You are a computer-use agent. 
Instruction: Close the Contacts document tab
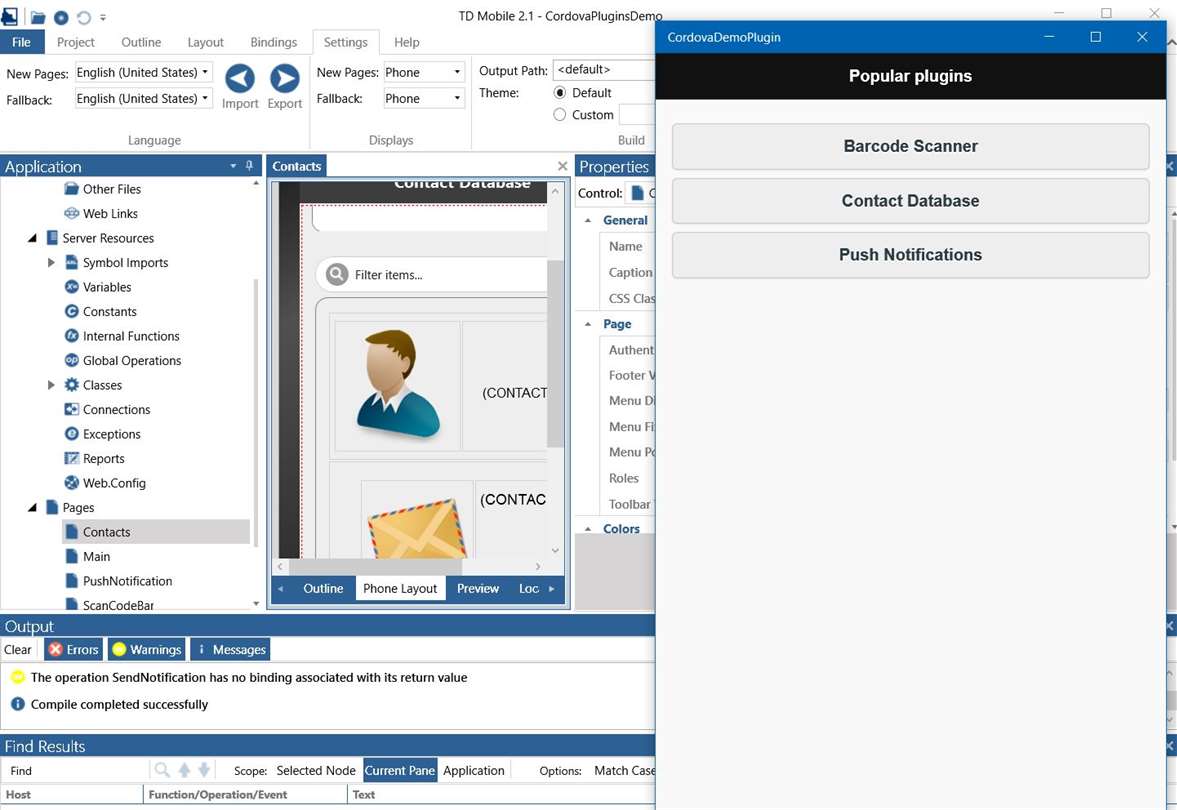562,166
